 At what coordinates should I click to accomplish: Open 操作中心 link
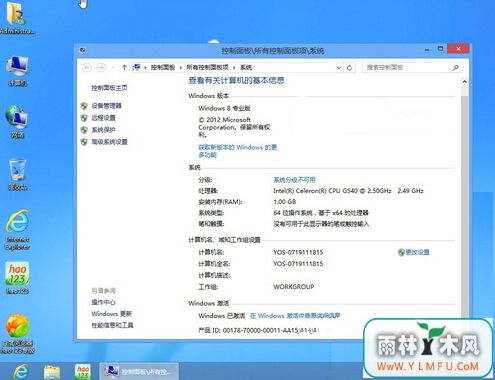[103, 302]
